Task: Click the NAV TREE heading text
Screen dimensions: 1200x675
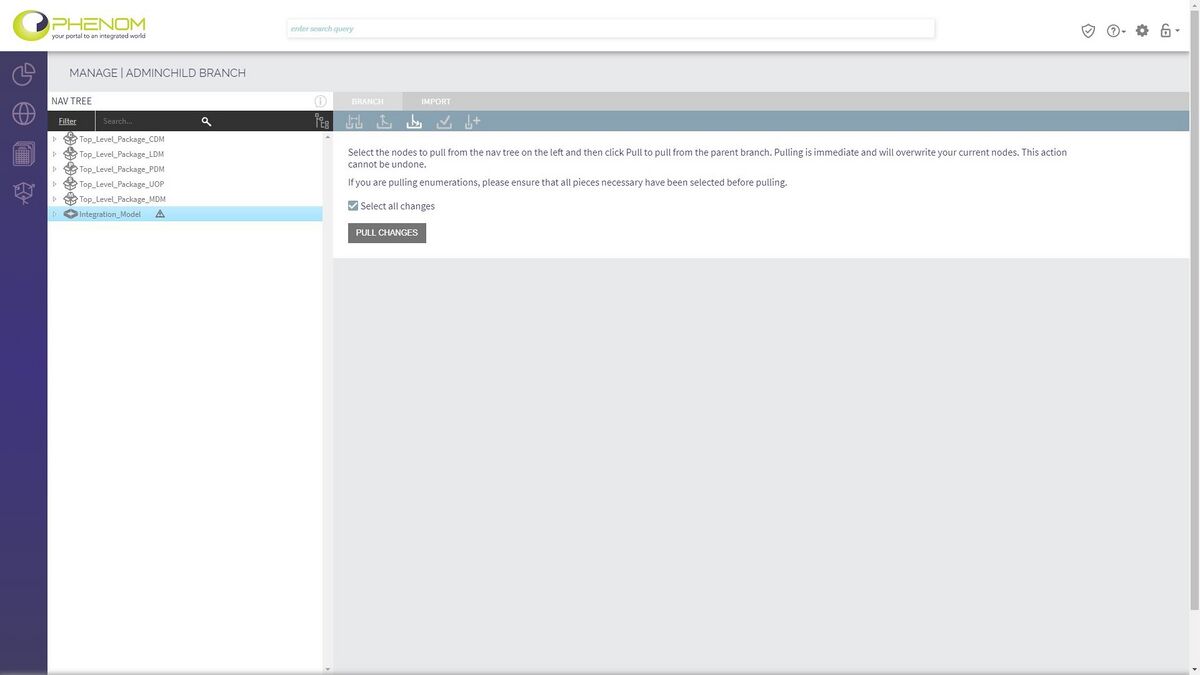Action: pos(72,101)
